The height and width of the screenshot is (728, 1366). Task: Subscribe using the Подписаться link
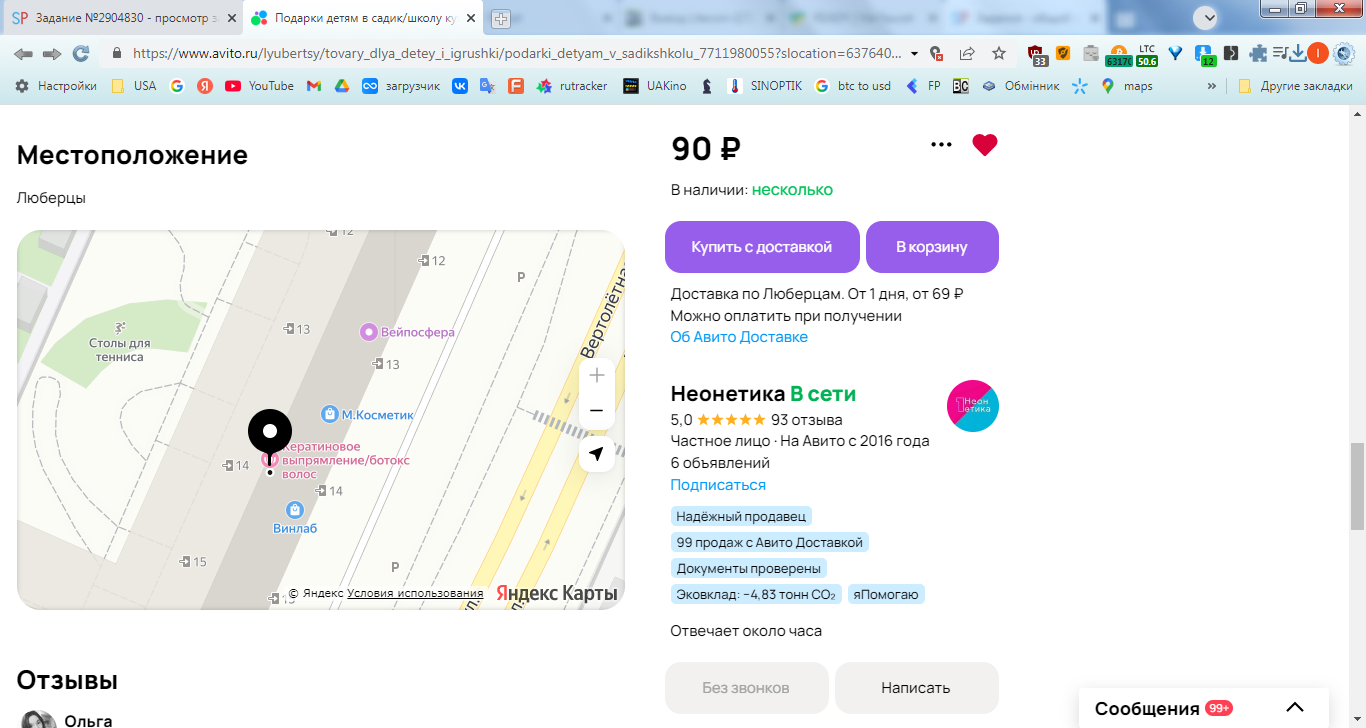(718, 485)
